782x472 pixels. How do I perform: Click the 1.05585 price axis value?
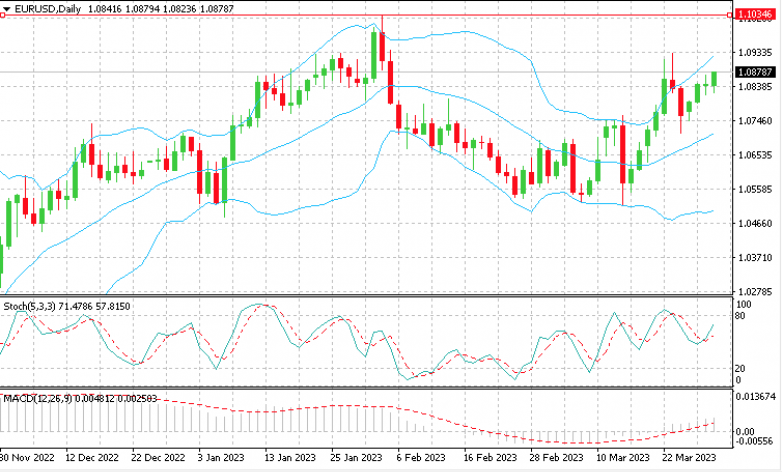755,189
